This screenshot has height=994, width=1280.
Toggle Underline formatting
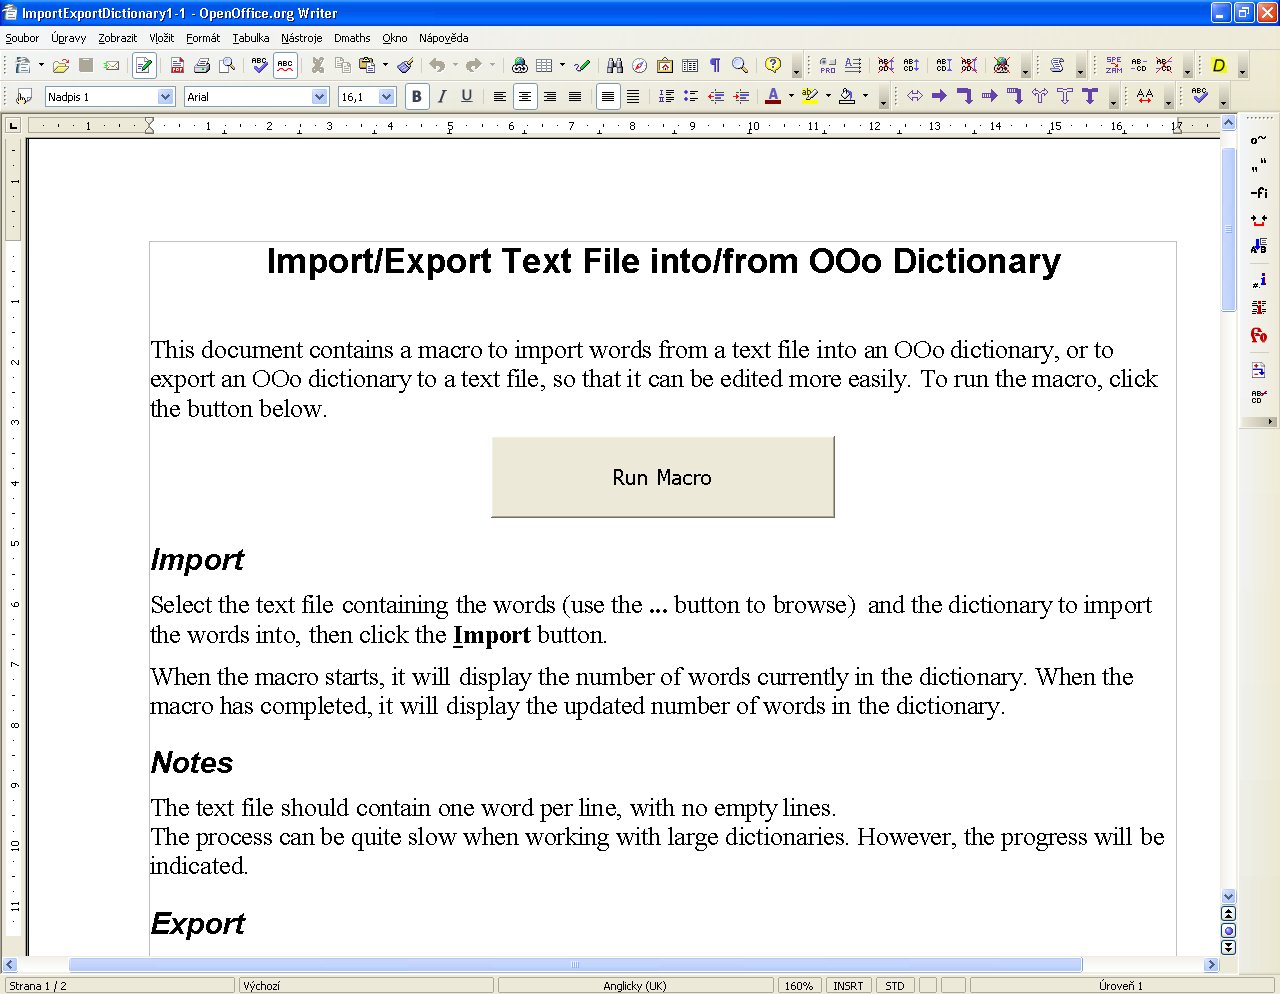coord(467,96)
